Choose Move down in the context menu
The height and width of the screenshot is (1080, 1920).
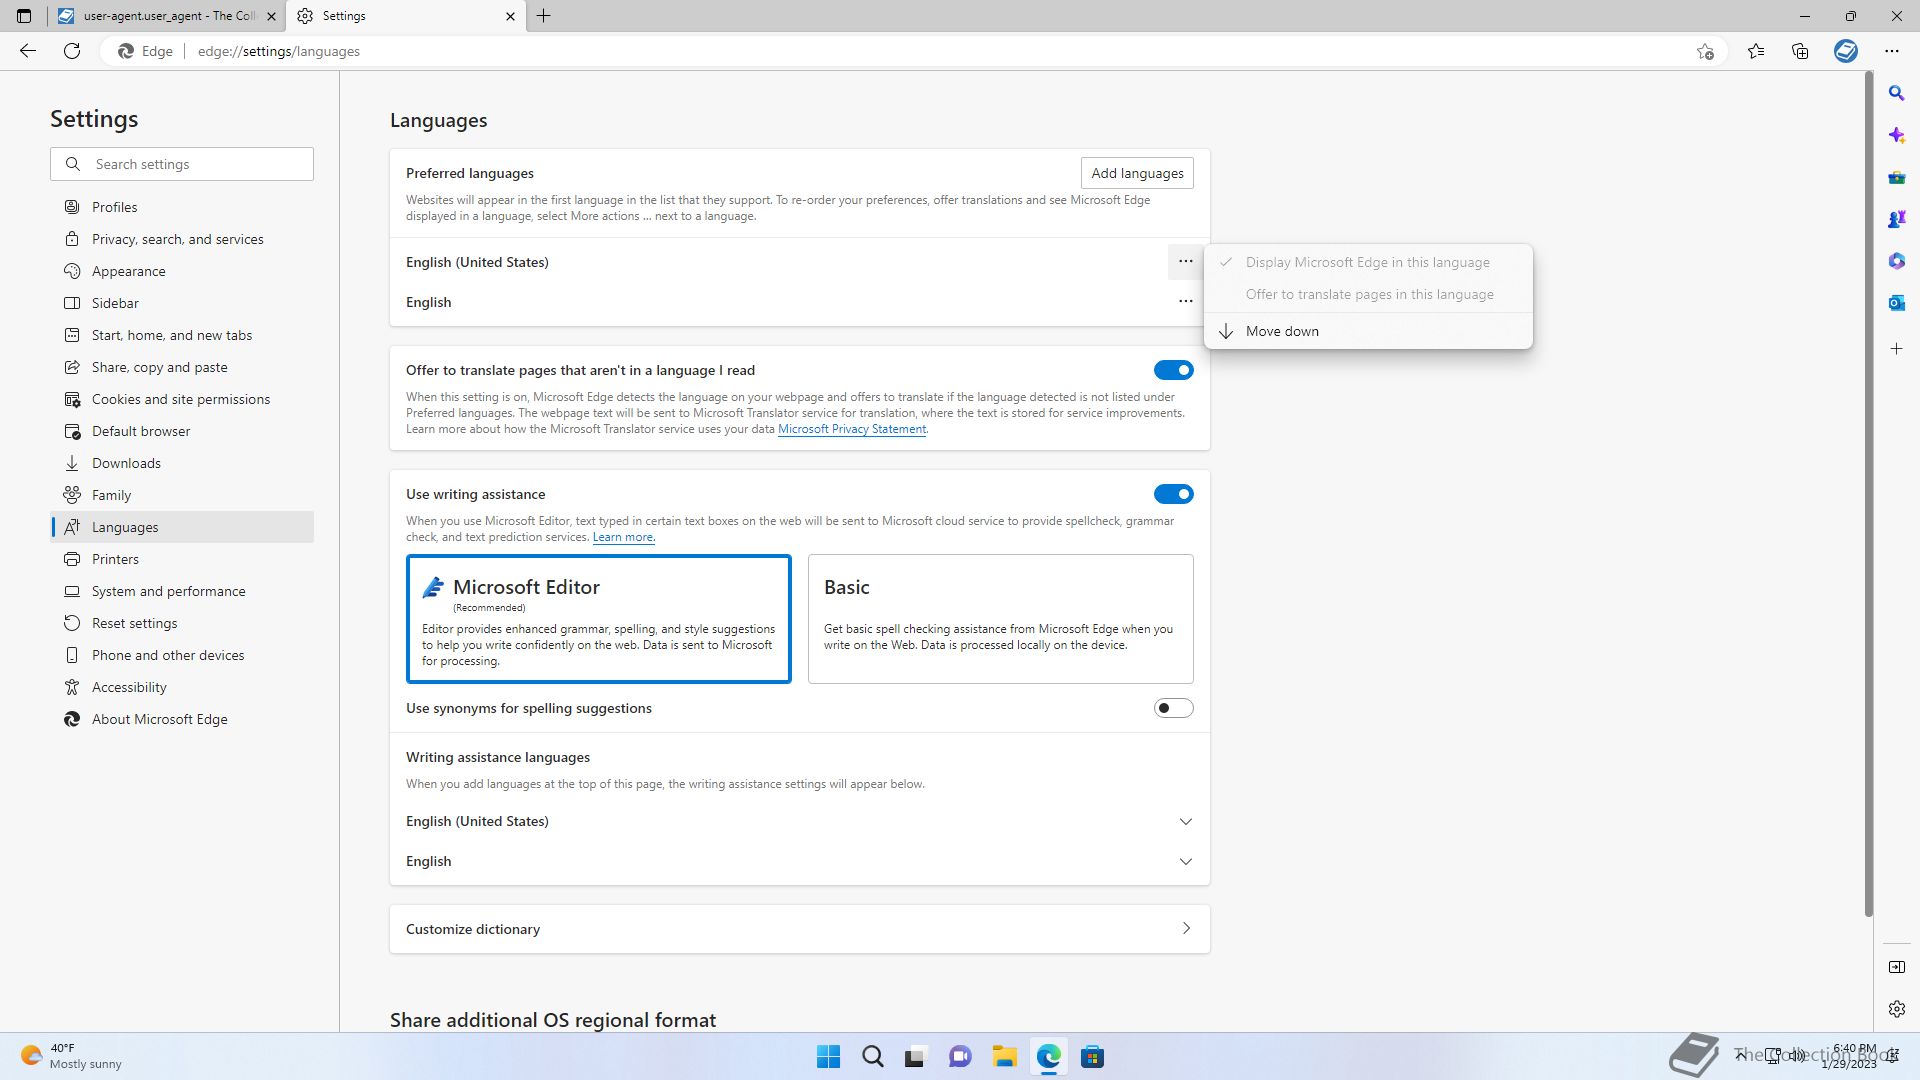(x=1368, y=331)
